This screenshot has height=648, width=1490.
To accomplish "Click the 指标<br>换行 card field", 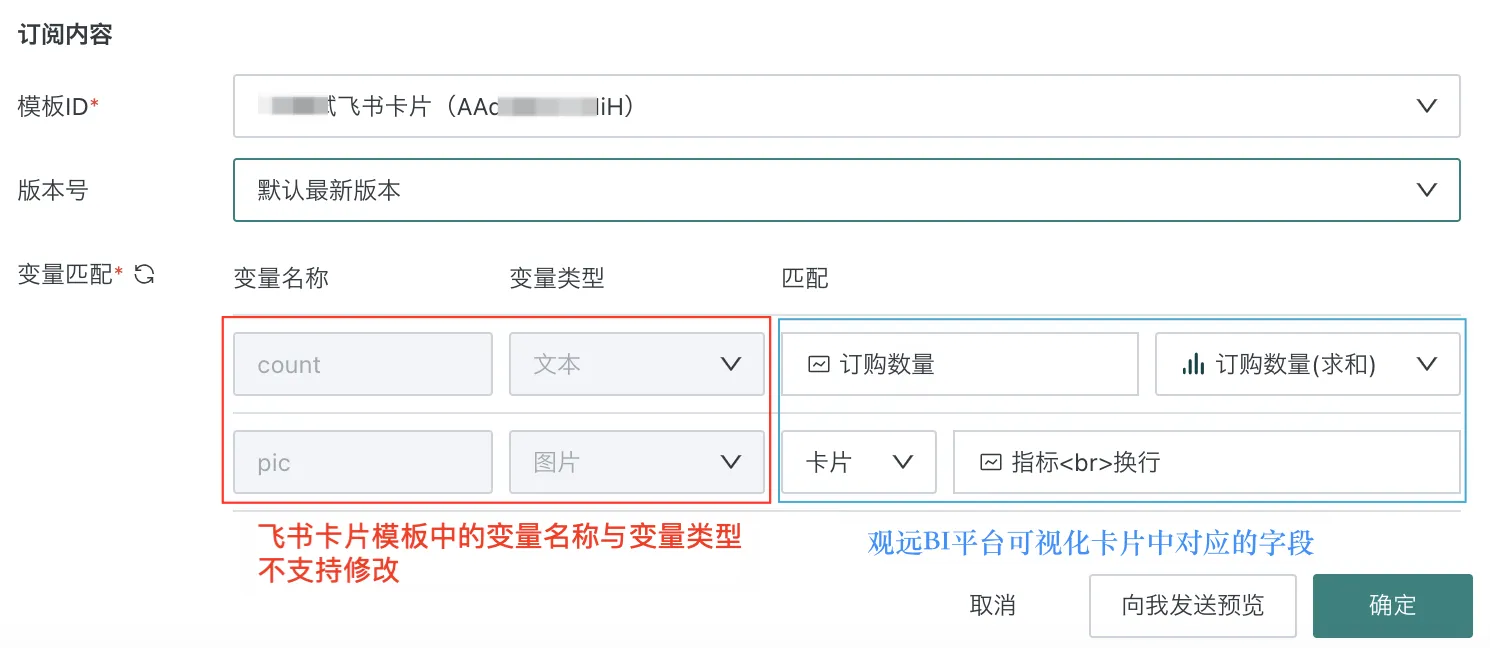I will tap(1206, 463).
